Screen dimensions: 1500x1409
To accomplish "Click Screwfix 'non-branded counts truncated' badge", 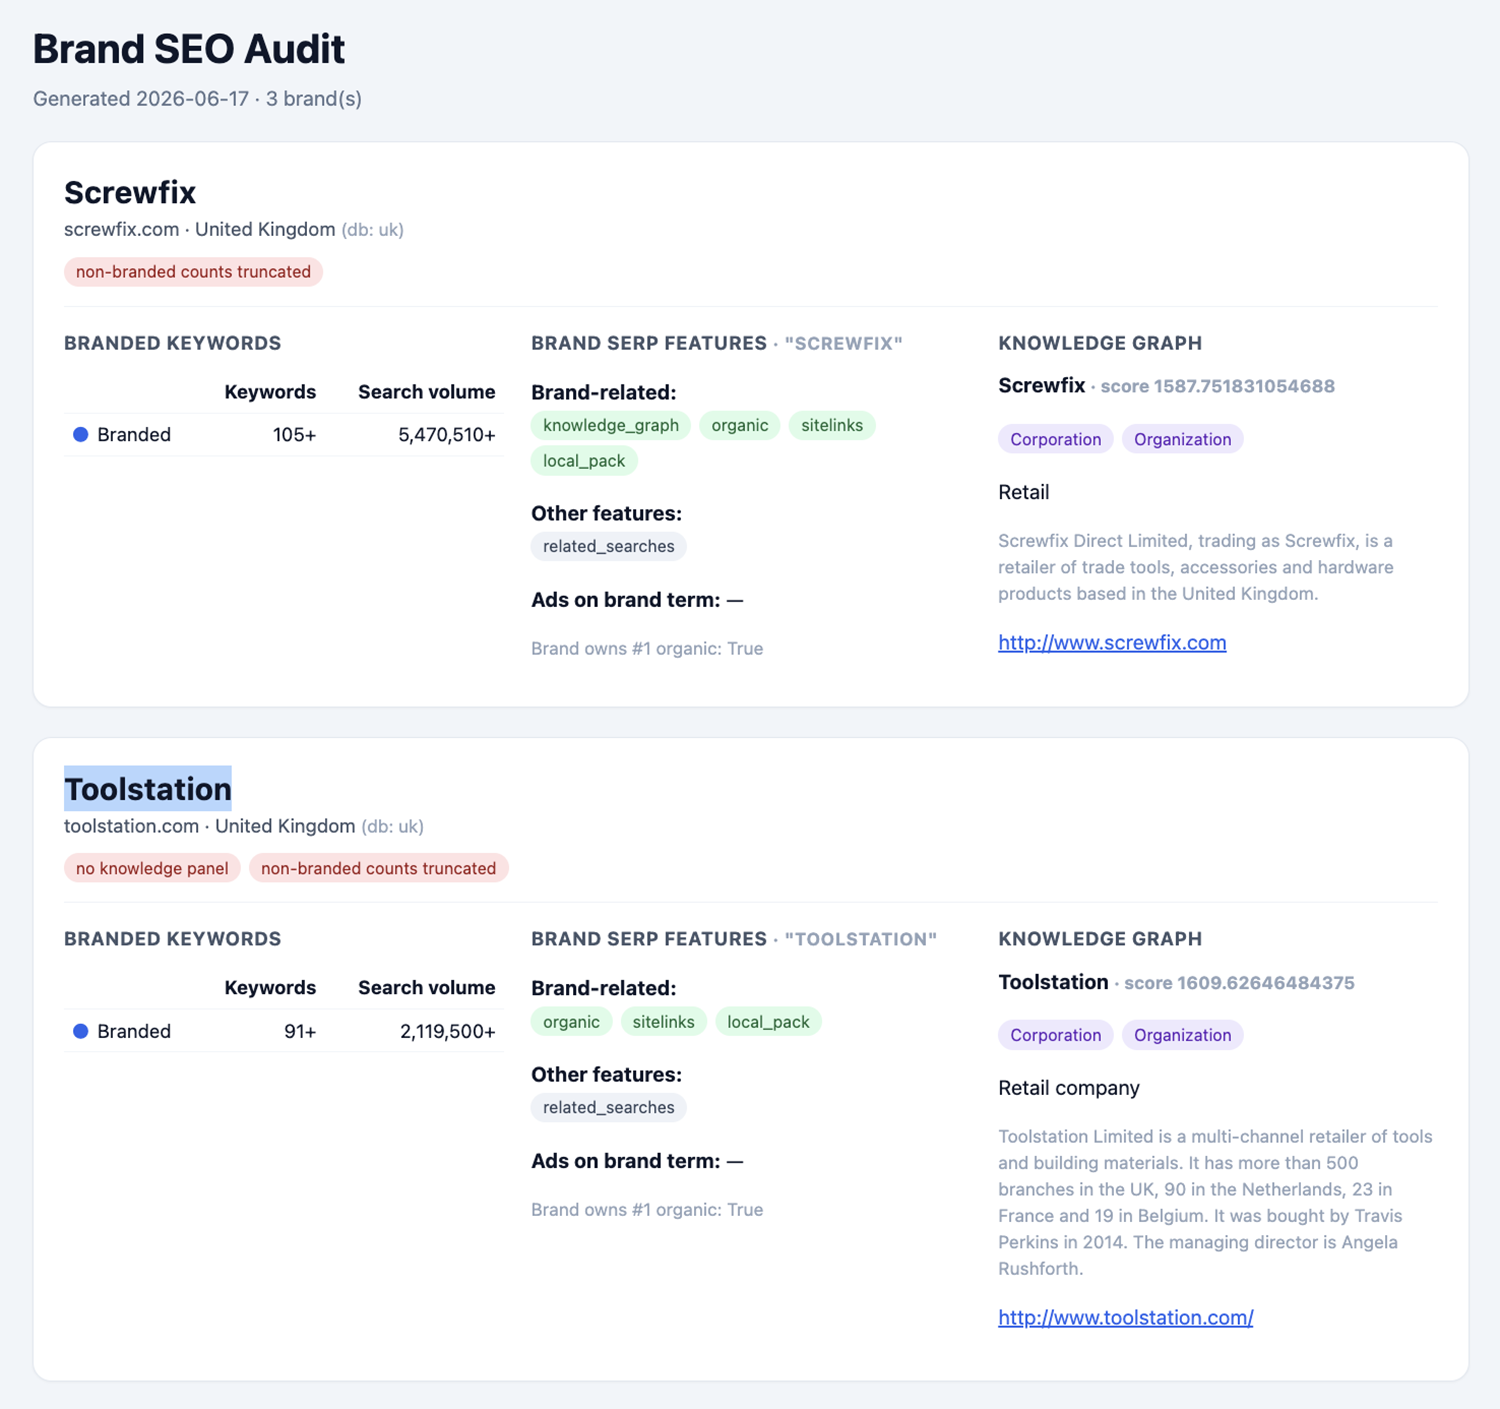I will point(193,272).
